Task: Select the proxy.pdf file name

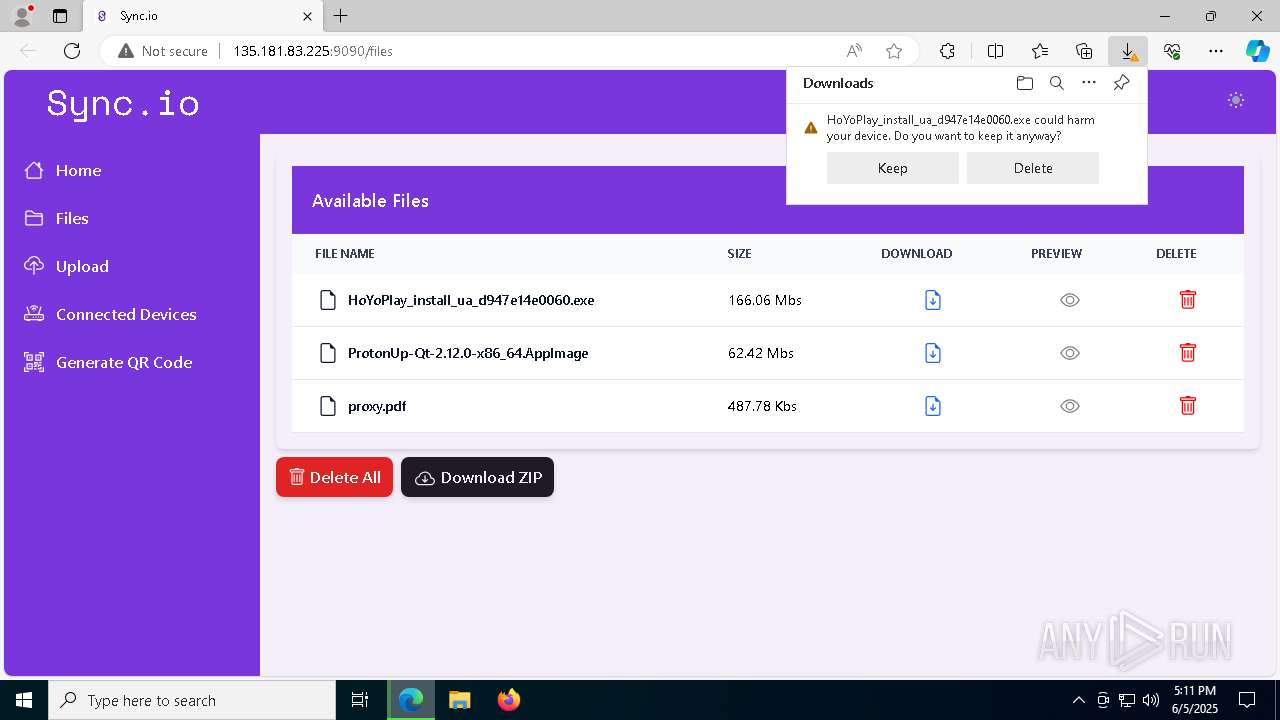Action: 377,406
